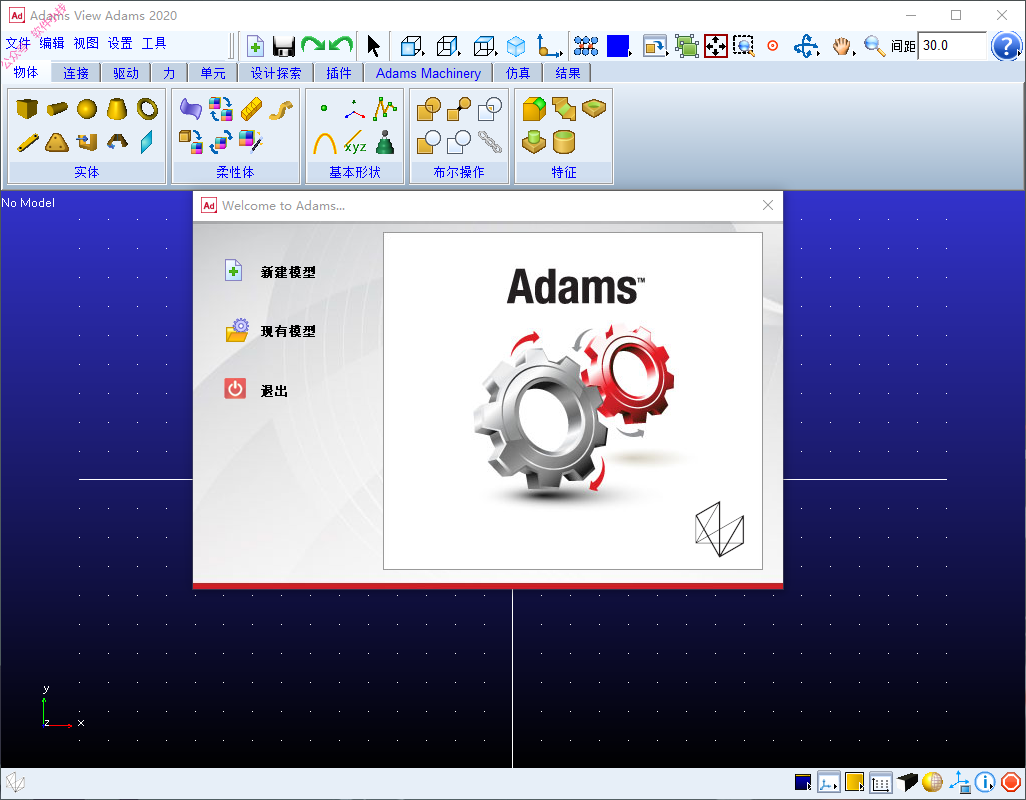Click the boss feature icon
The image size is (1026, 800).
coord(534,142)
